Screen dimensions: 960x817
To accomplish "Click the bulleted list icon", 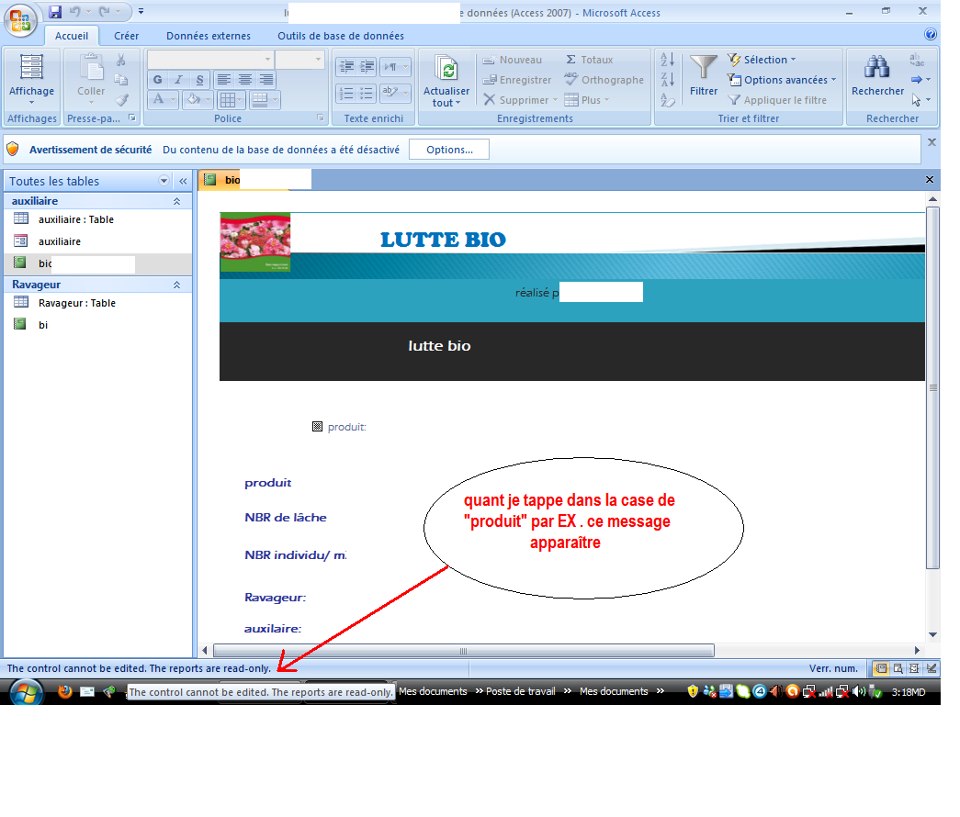I will pyautogui.click(x=366, y=93).
